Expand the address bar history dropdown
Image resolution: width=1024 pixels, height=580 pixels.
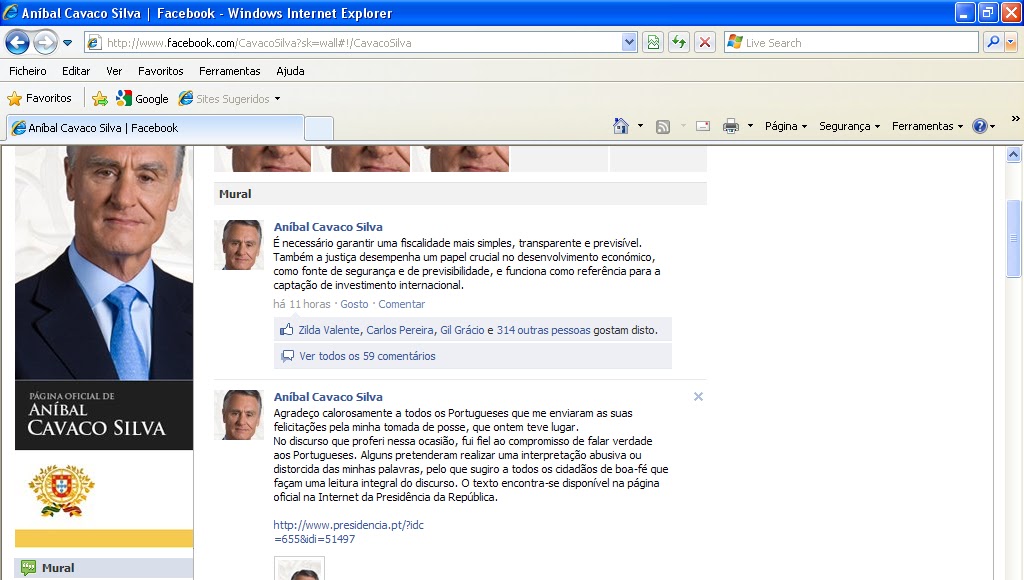[x=629, y=43]
